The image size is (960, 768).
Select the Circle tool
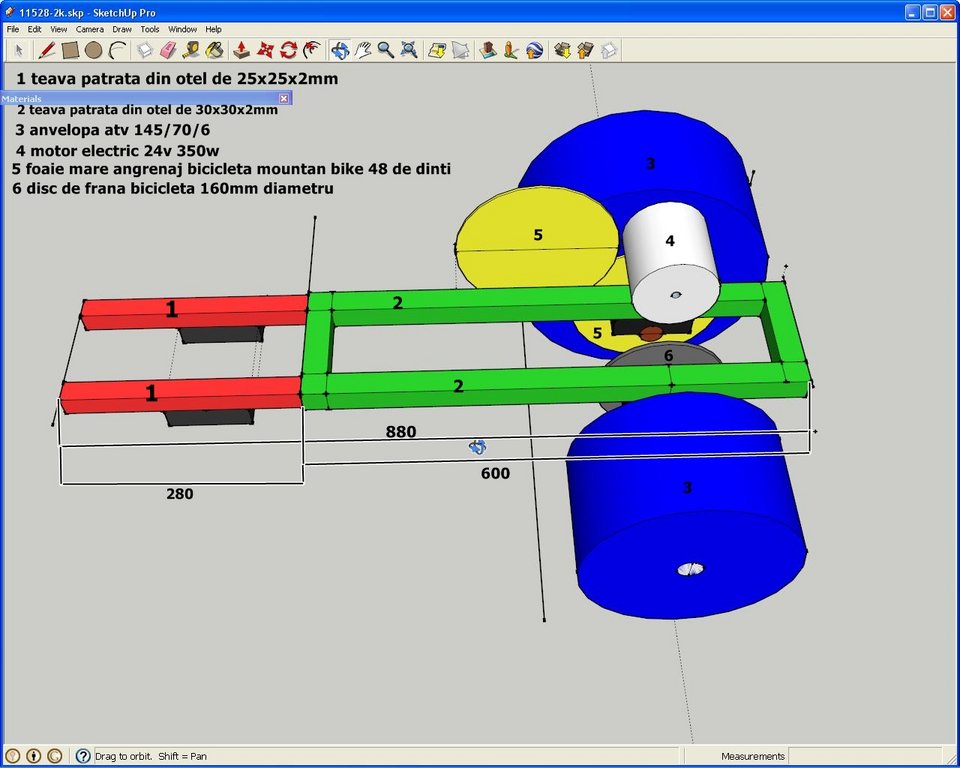click(x=93, y=50)
